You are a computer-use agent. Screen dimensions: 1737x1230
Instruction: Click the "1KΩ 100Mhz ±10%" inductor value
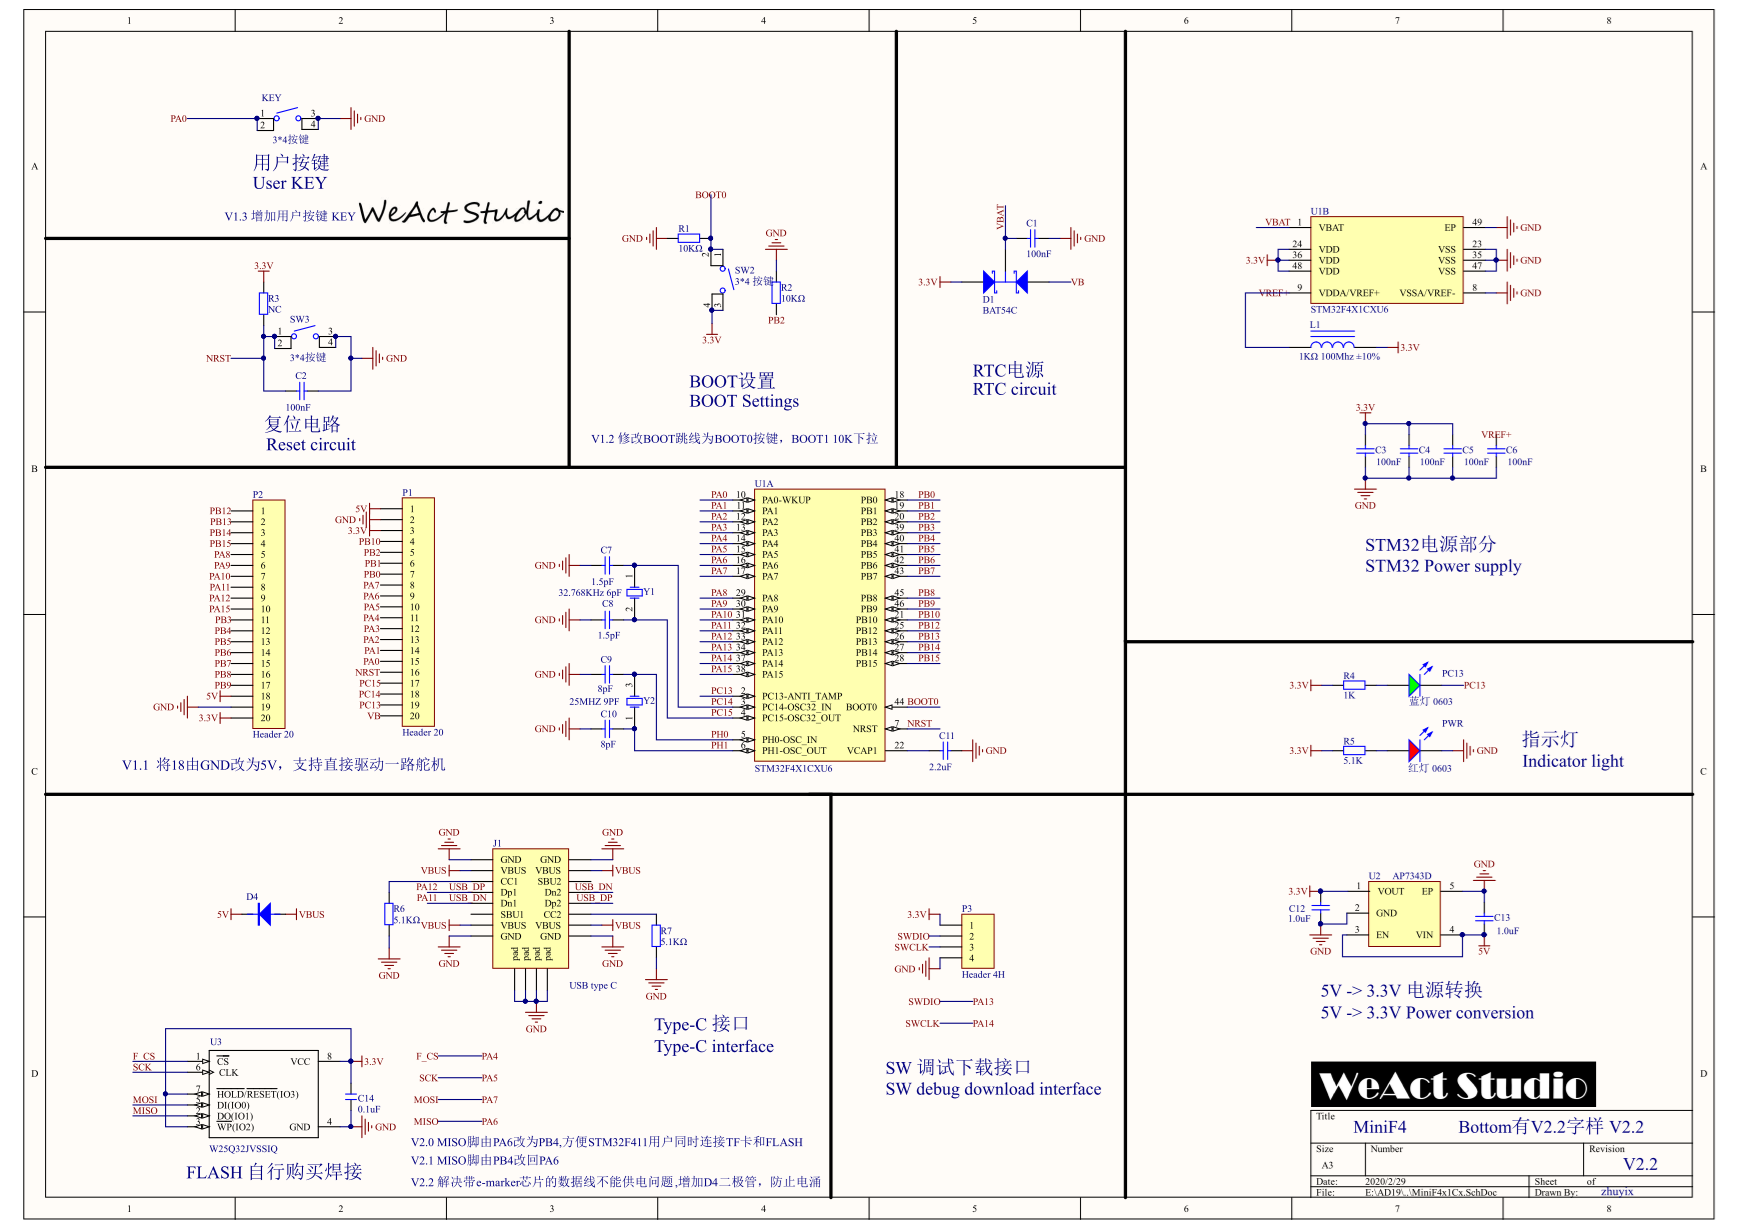coord(1339,357)
